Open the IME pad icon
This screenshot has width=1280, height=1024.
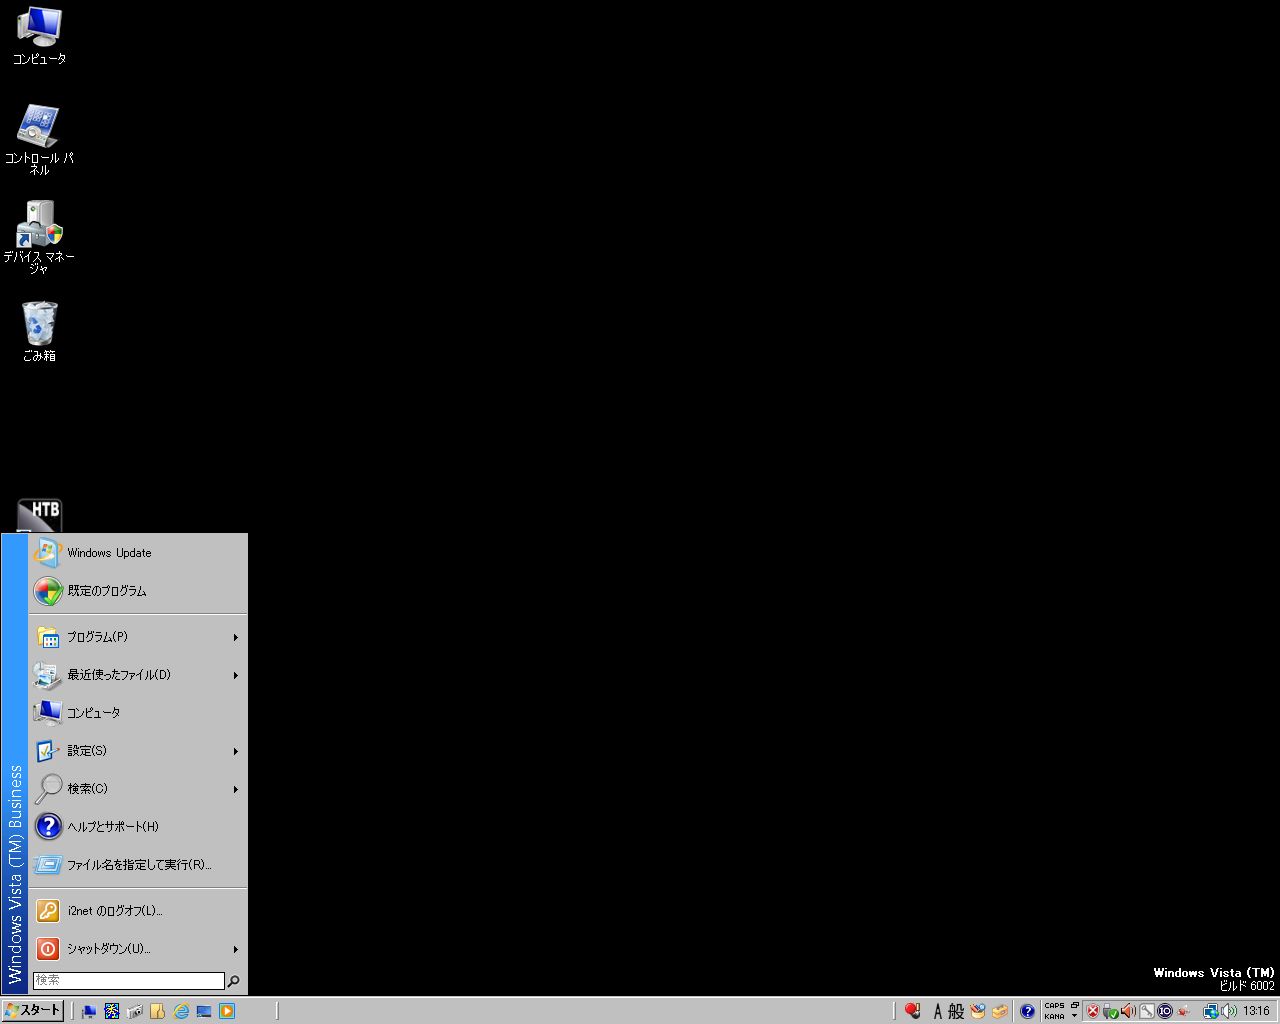977,1011
